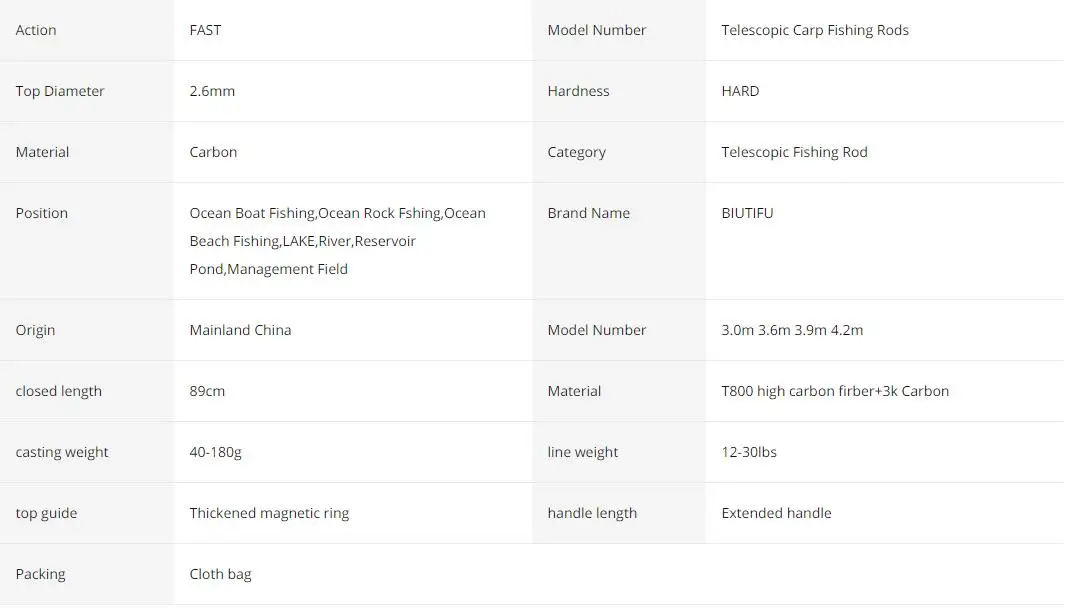This screenshot has width=1069, height=612.
Task: Click the 'Telescopic Carp Fishing Rods' value
Action: 815,30
